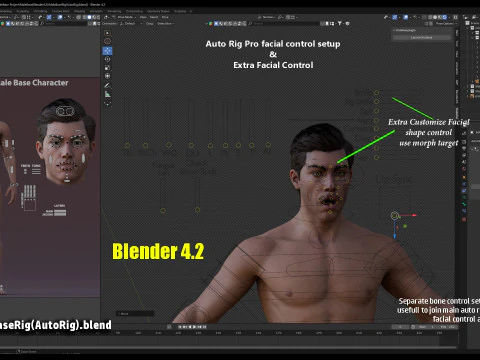Select the active Move tool
This screenshot has width=480, height=360.
click(x=107, y=50)
